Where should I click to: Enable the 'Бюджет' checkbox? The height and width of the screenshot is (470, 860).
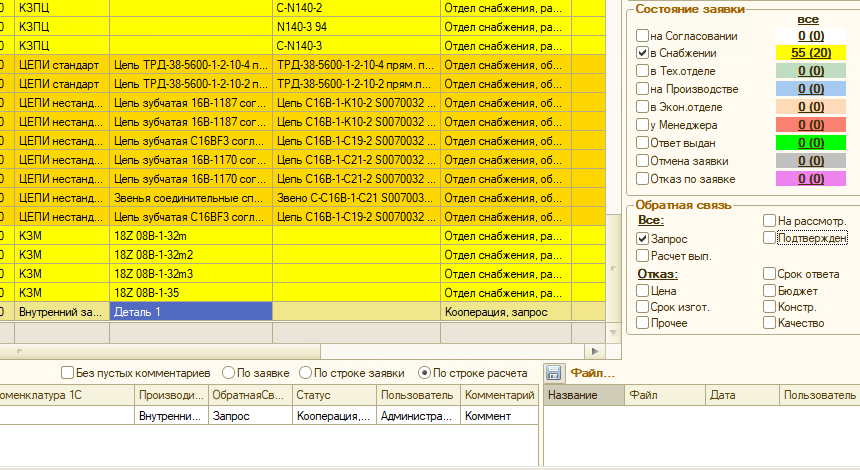pyautogui.click(x=769, y=291)
